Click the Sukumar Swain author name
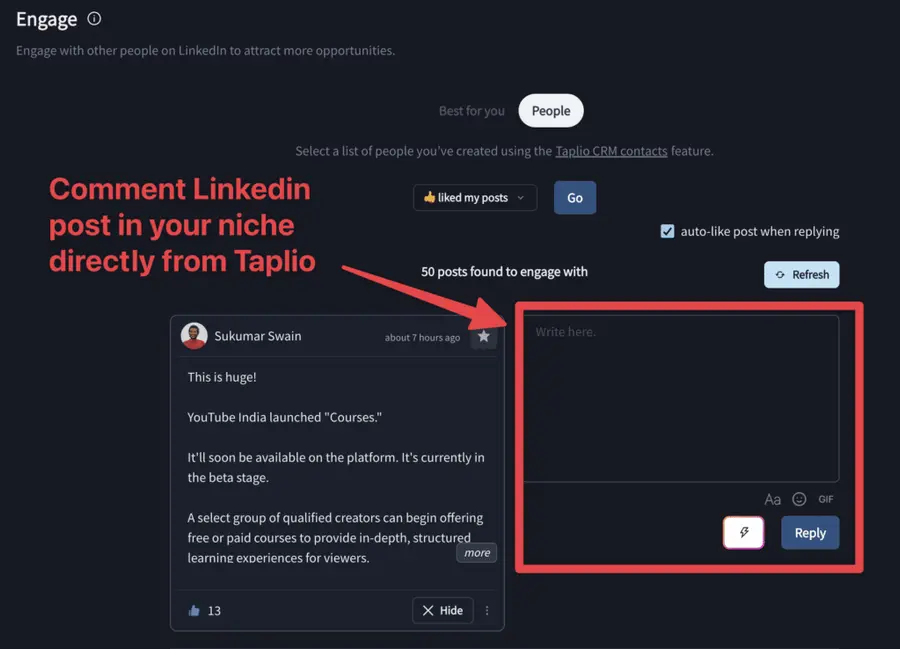 point(258,336)
